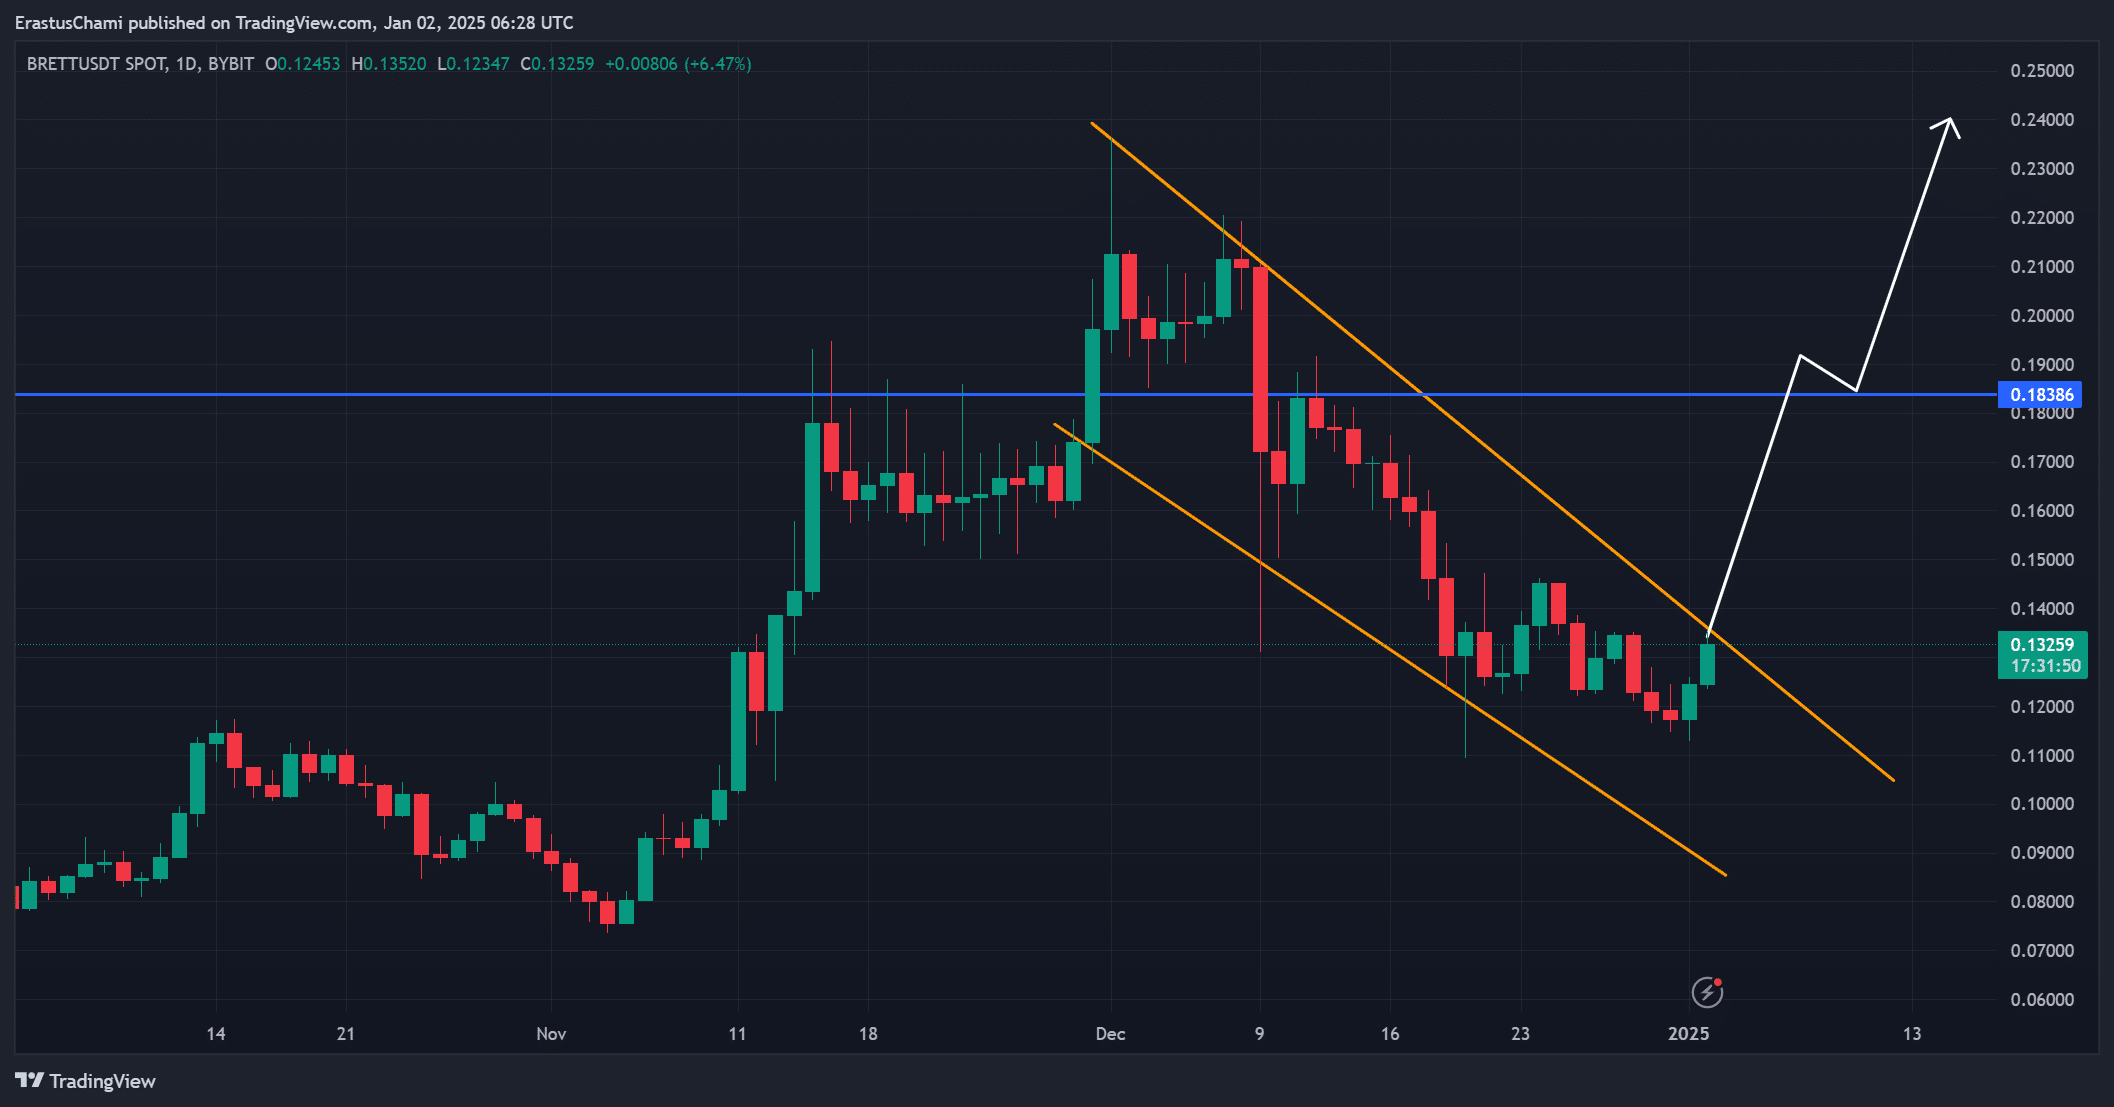Click the 0.25000 price axis value
Image resolution: width=2114 pixels, height=1107 pixels.
tap(2042, 71)
